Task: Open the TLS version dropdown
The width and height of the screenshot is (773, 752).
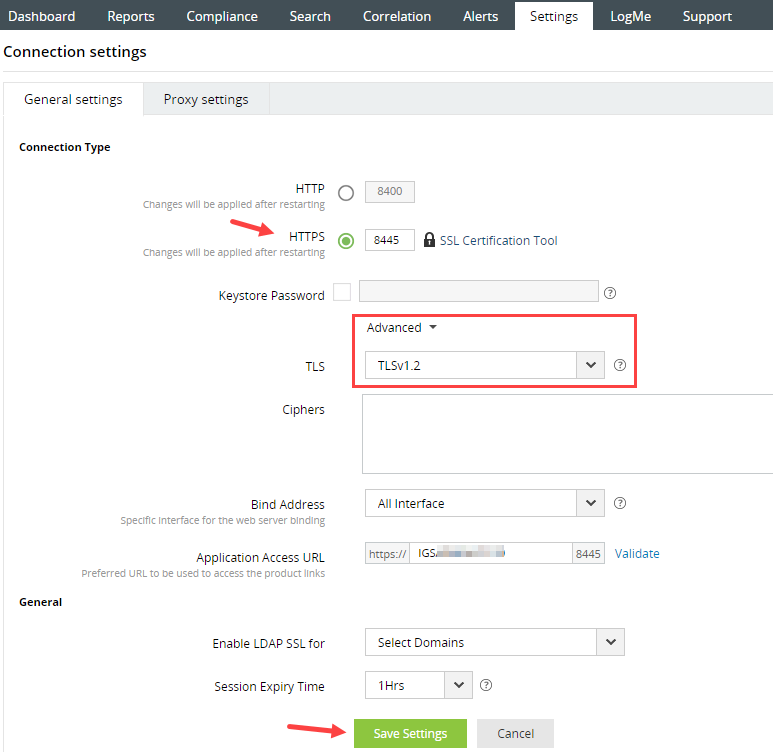Action: tap(485, 365)
